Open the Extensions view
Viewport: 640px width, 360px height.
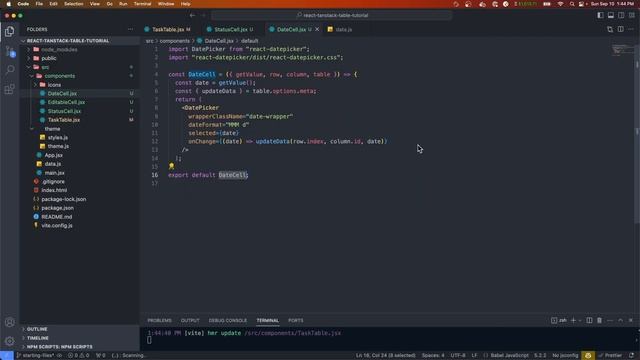tap(10, 89)
